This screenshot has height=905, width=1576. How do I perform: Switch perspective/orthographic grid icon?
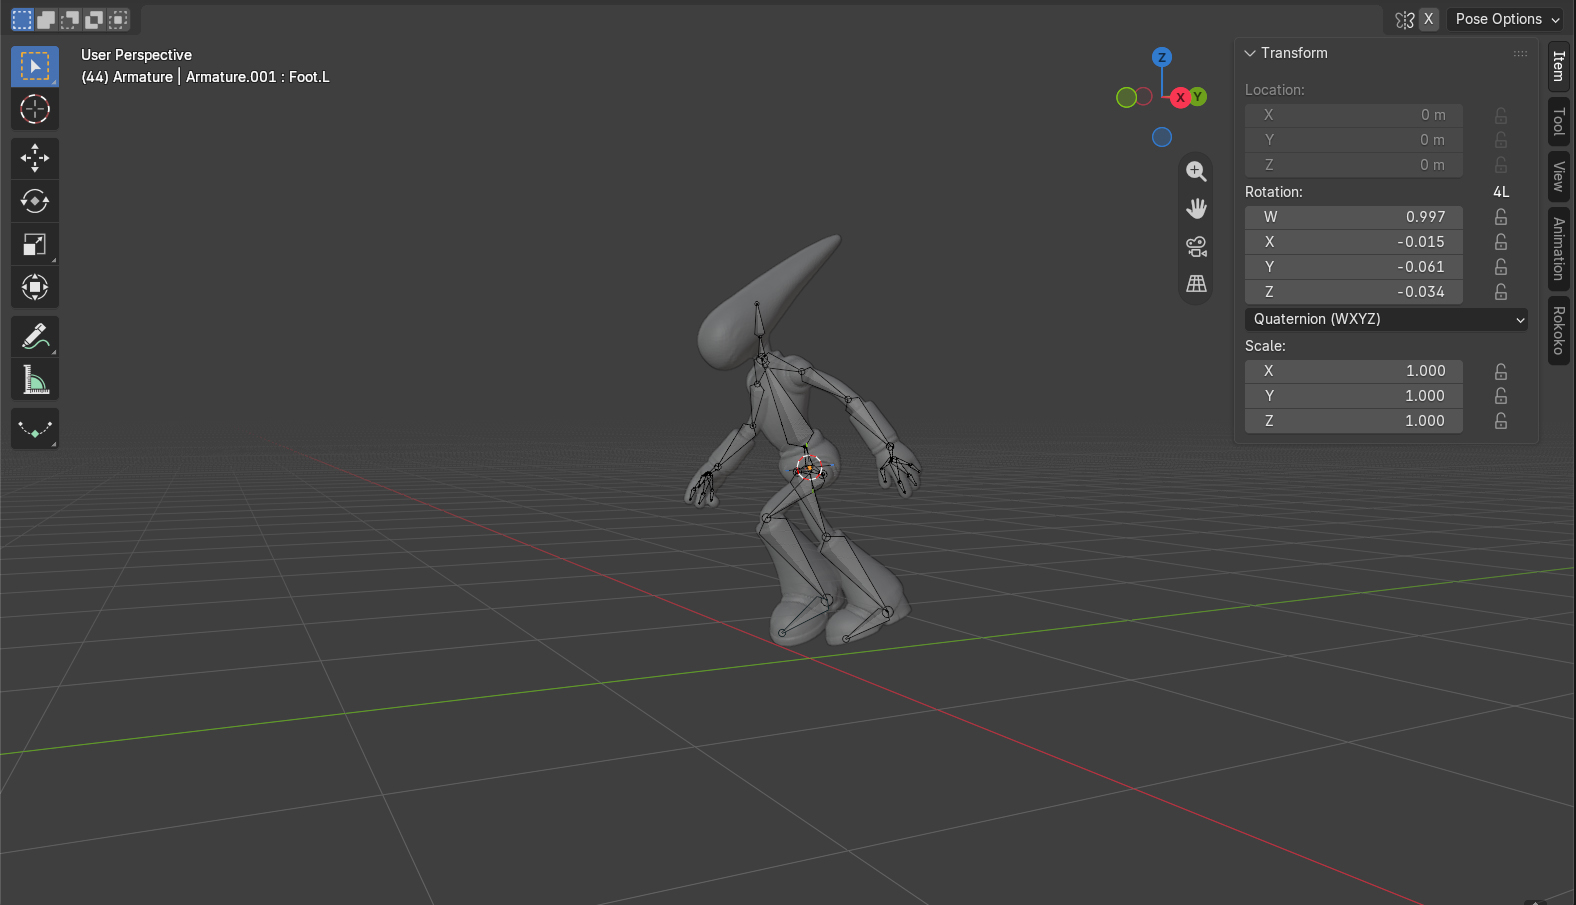(1196, 284)
